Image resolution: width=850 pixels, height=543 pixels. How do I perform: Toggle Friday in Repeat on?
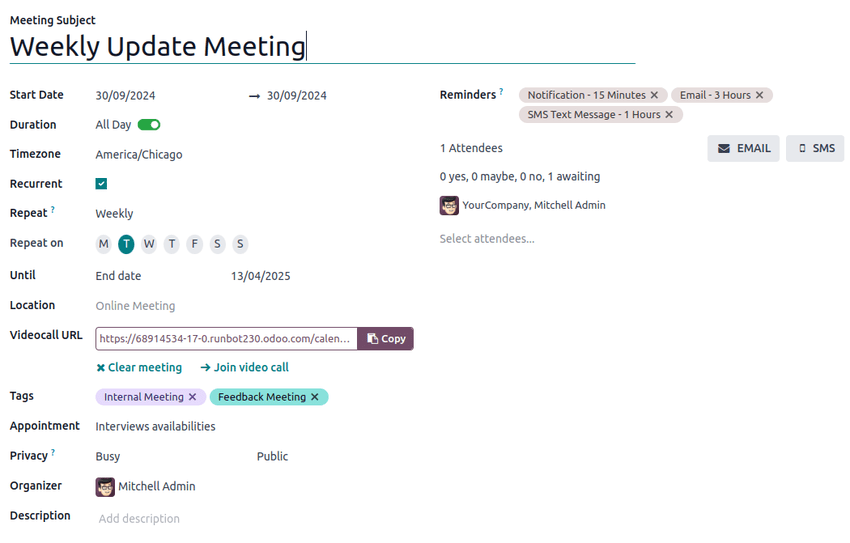coord(195,244)
